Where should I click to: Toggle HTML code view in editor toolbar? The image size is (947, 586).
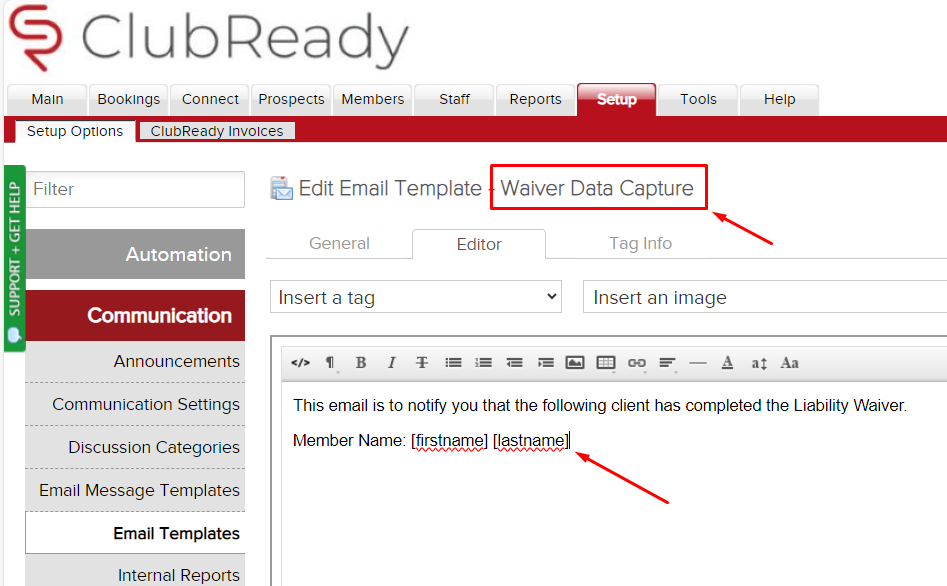coord(300,362)
